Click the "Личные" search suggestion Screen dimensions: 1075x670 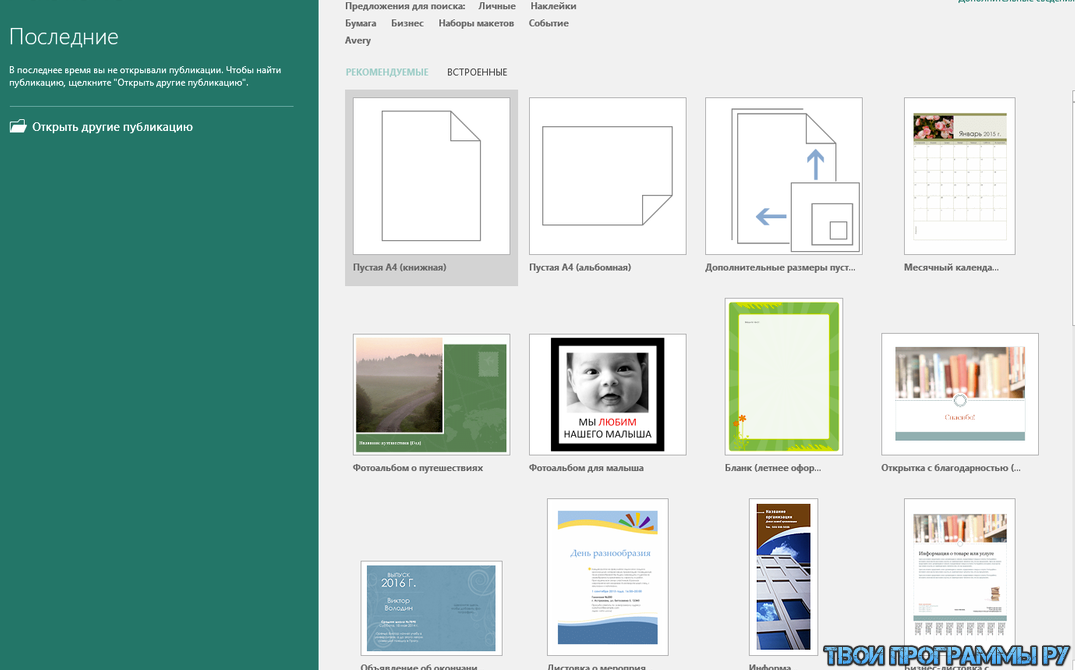(x=497, y=5)
